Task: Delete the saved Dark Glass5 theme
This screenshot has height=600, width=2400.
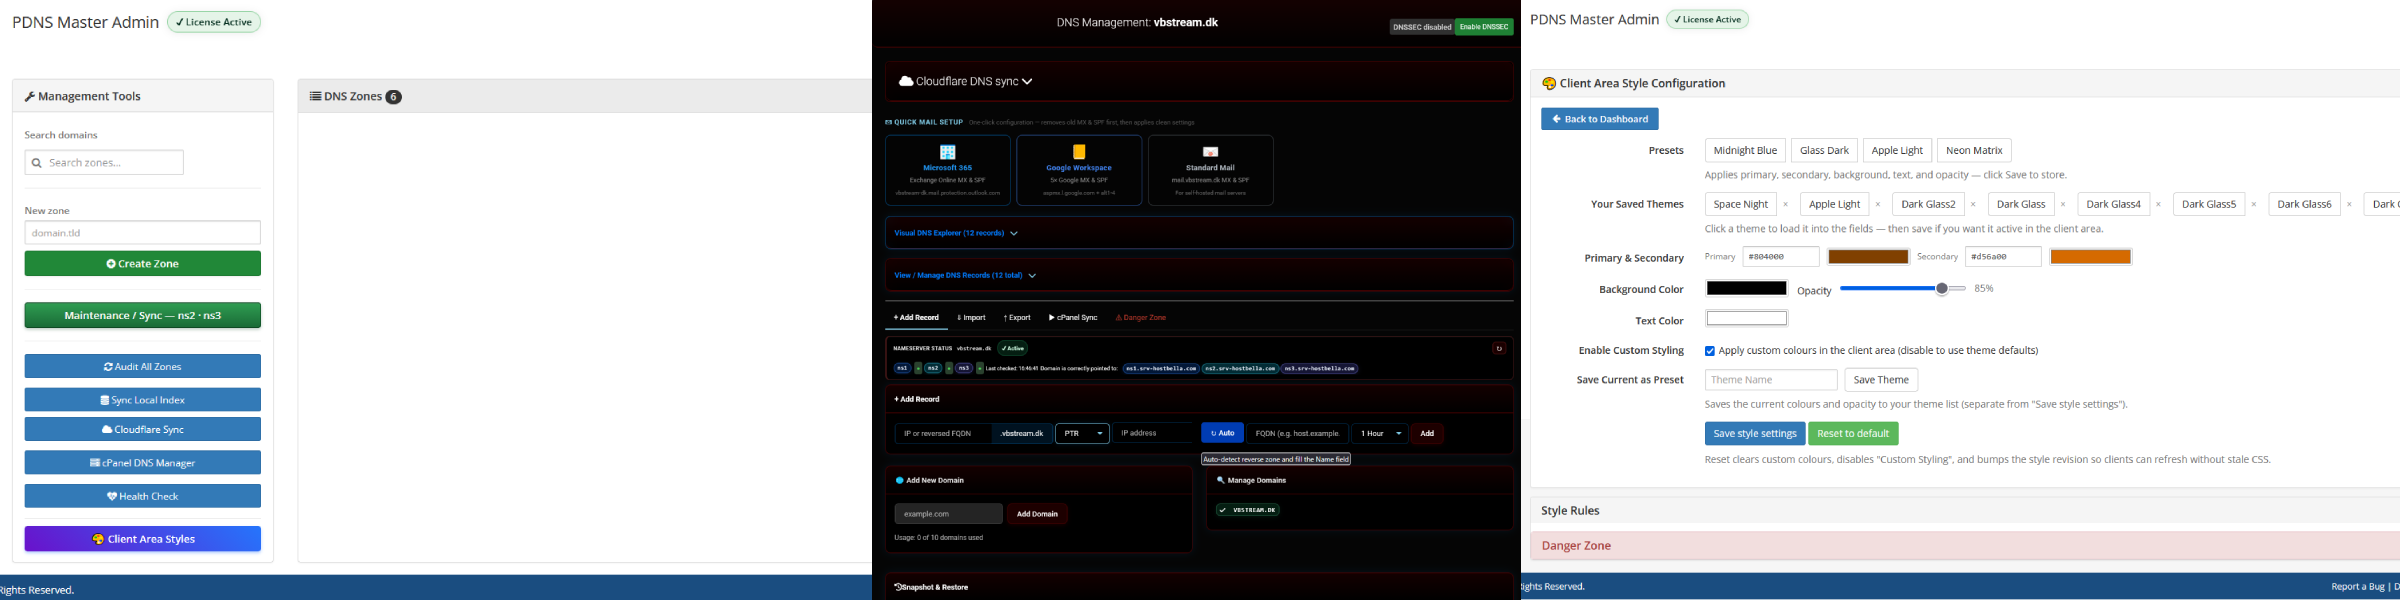Action: [x=2254, y=205]
